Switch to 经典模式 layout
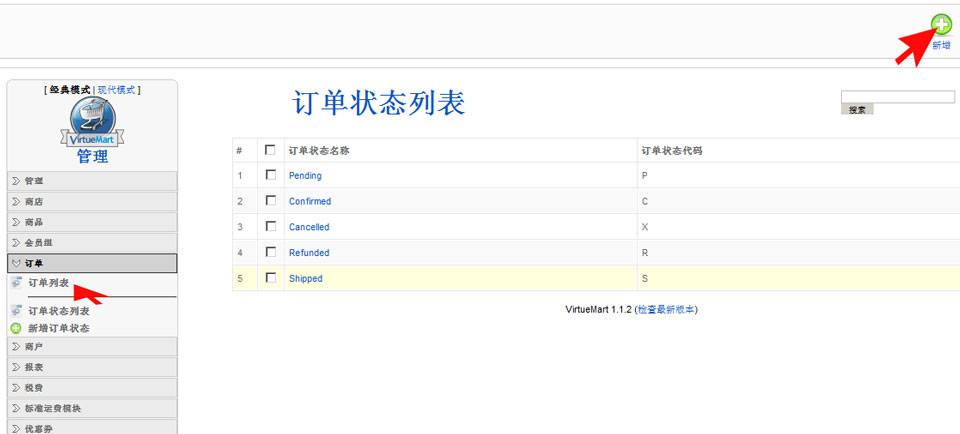 (70, 90)
